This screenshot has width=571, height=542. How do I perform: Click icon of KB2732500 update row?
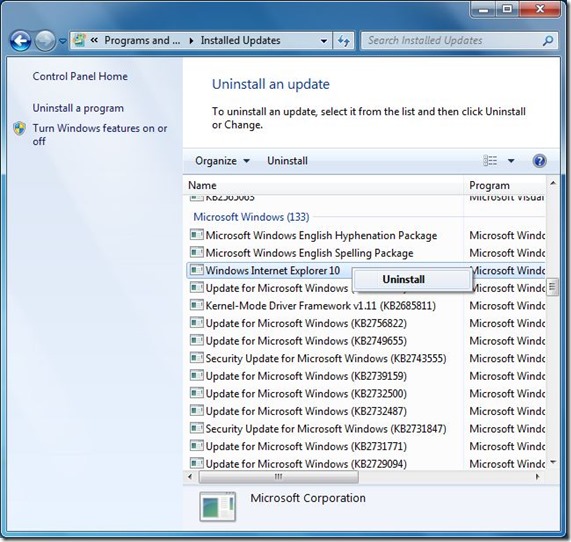(x=197, y=393)
